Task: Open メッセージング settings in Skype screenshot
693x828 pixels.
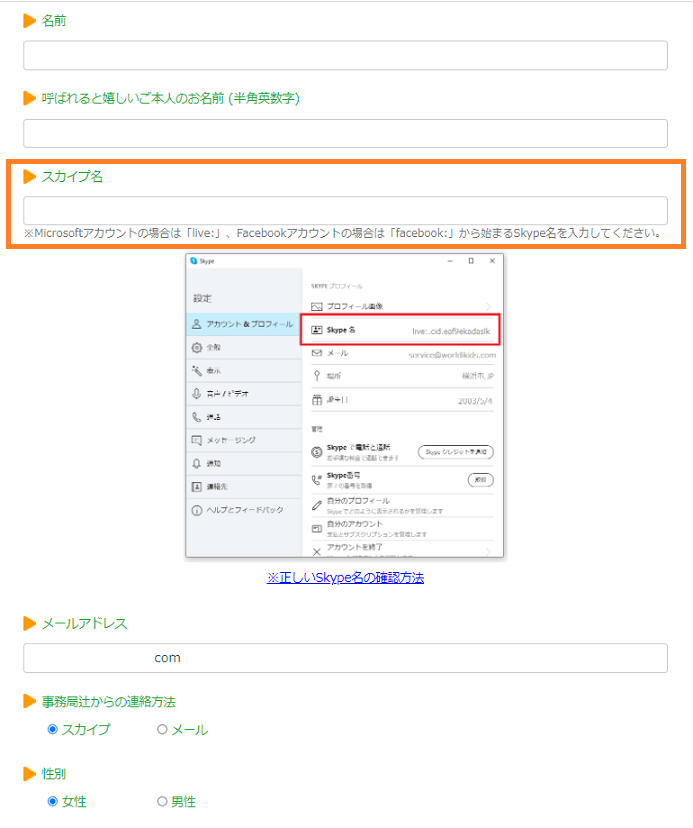Action: point(244,440)
